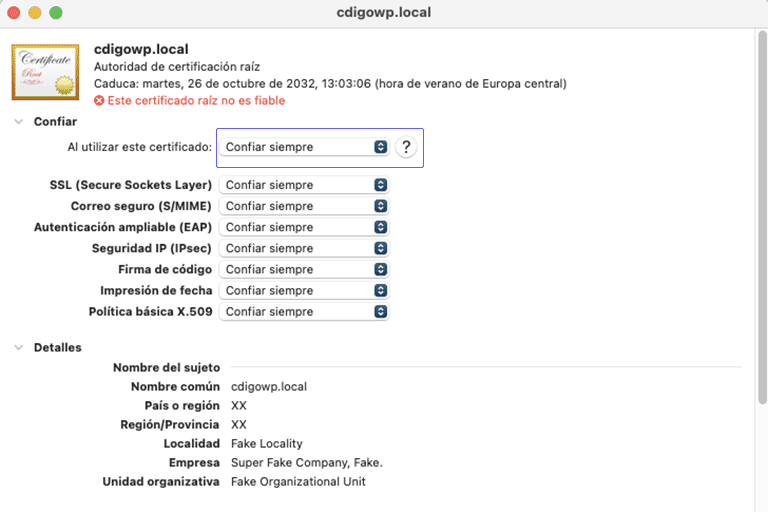Click the 'Caduca: martes, 26 de octubre' line

click(x=330, y=84)
